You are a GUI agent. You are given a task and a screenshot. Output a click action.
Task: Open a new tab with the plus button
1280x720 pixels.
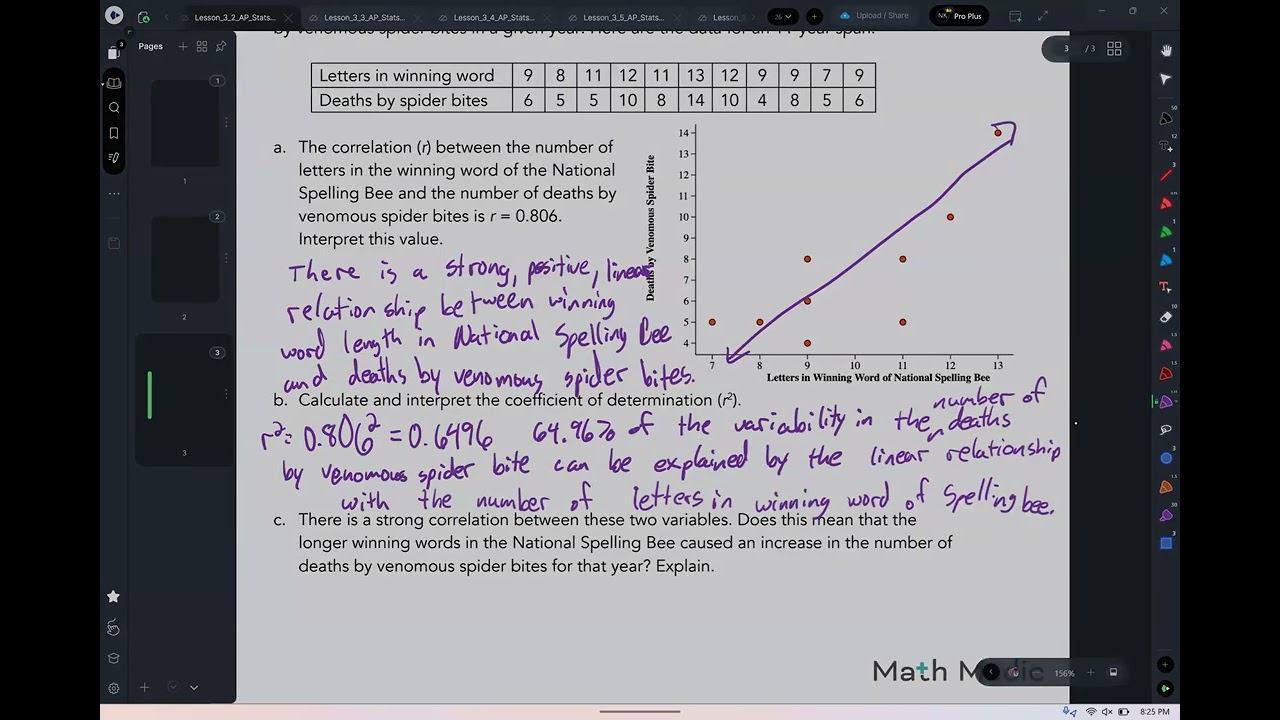[x=814, y=16]
